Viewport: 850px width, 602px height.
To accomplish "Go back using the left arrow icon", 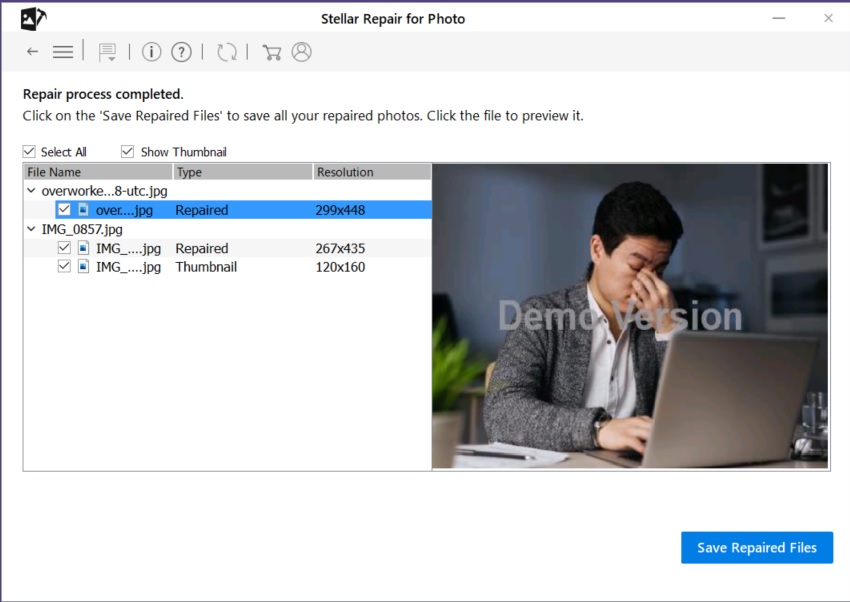I will coord(33,52).
